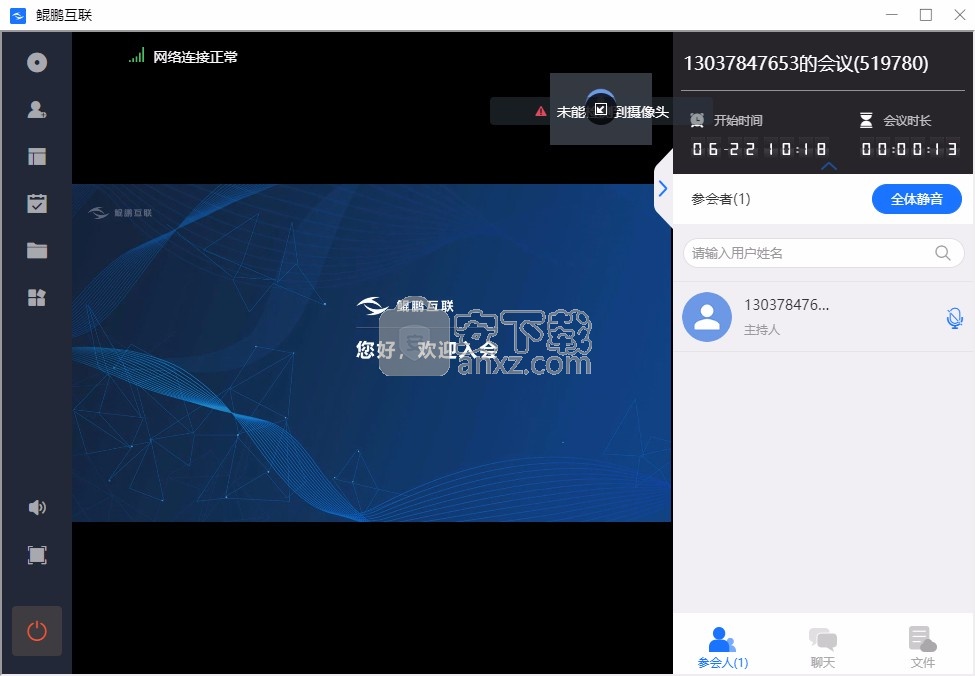Open the user profile icon in sidebar
975x676 pixels.
(x=37, y=109)
